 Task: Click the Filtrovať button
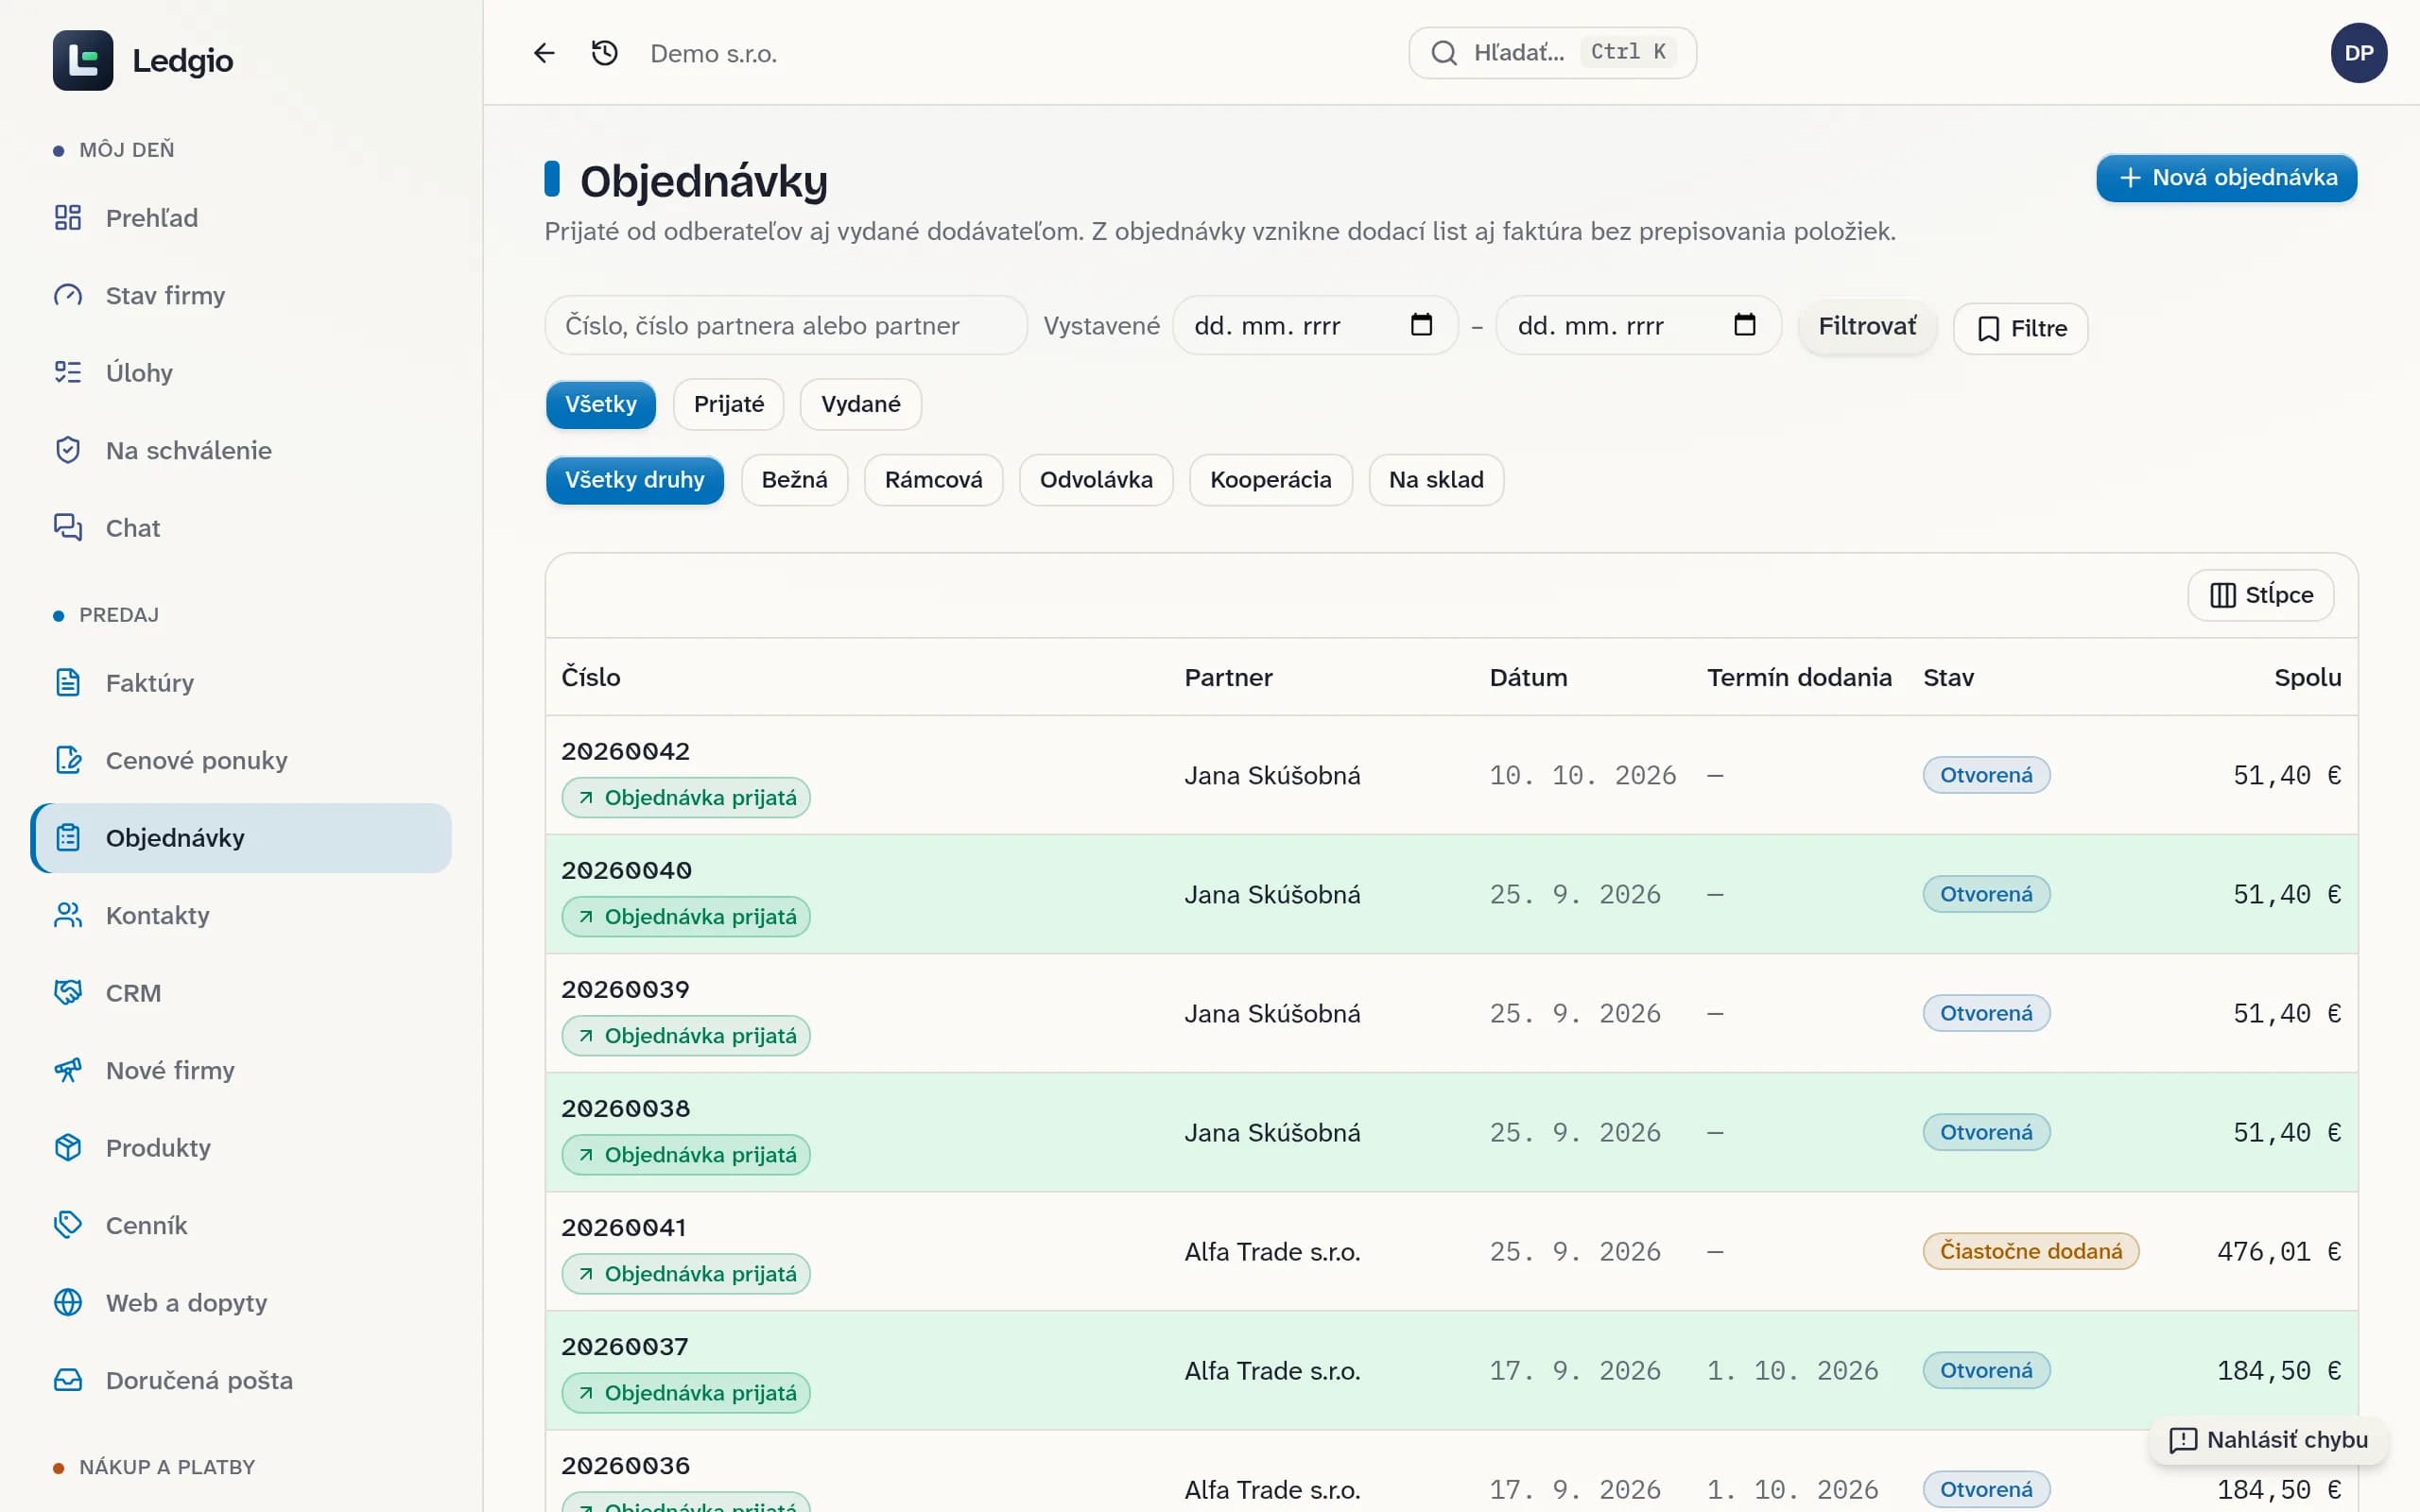(1867, 326)
